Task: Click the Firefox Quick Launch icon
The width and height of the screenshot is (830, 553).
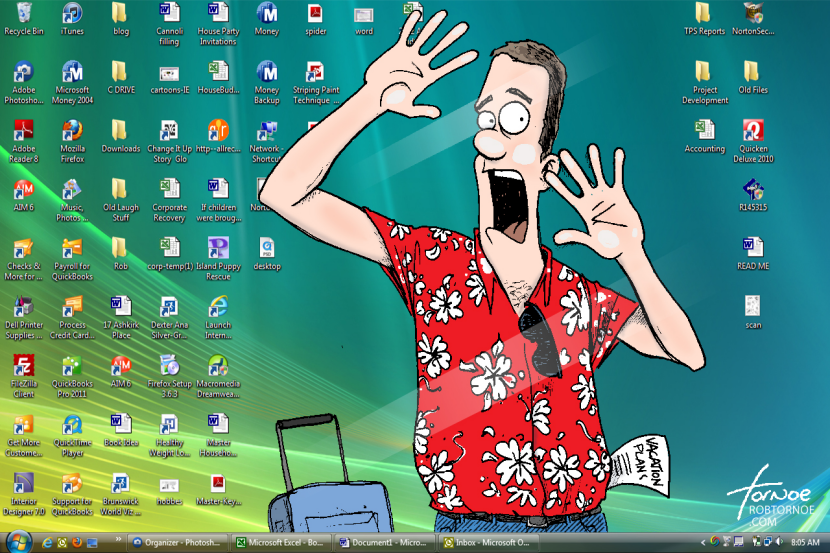Action: (77, 543)
